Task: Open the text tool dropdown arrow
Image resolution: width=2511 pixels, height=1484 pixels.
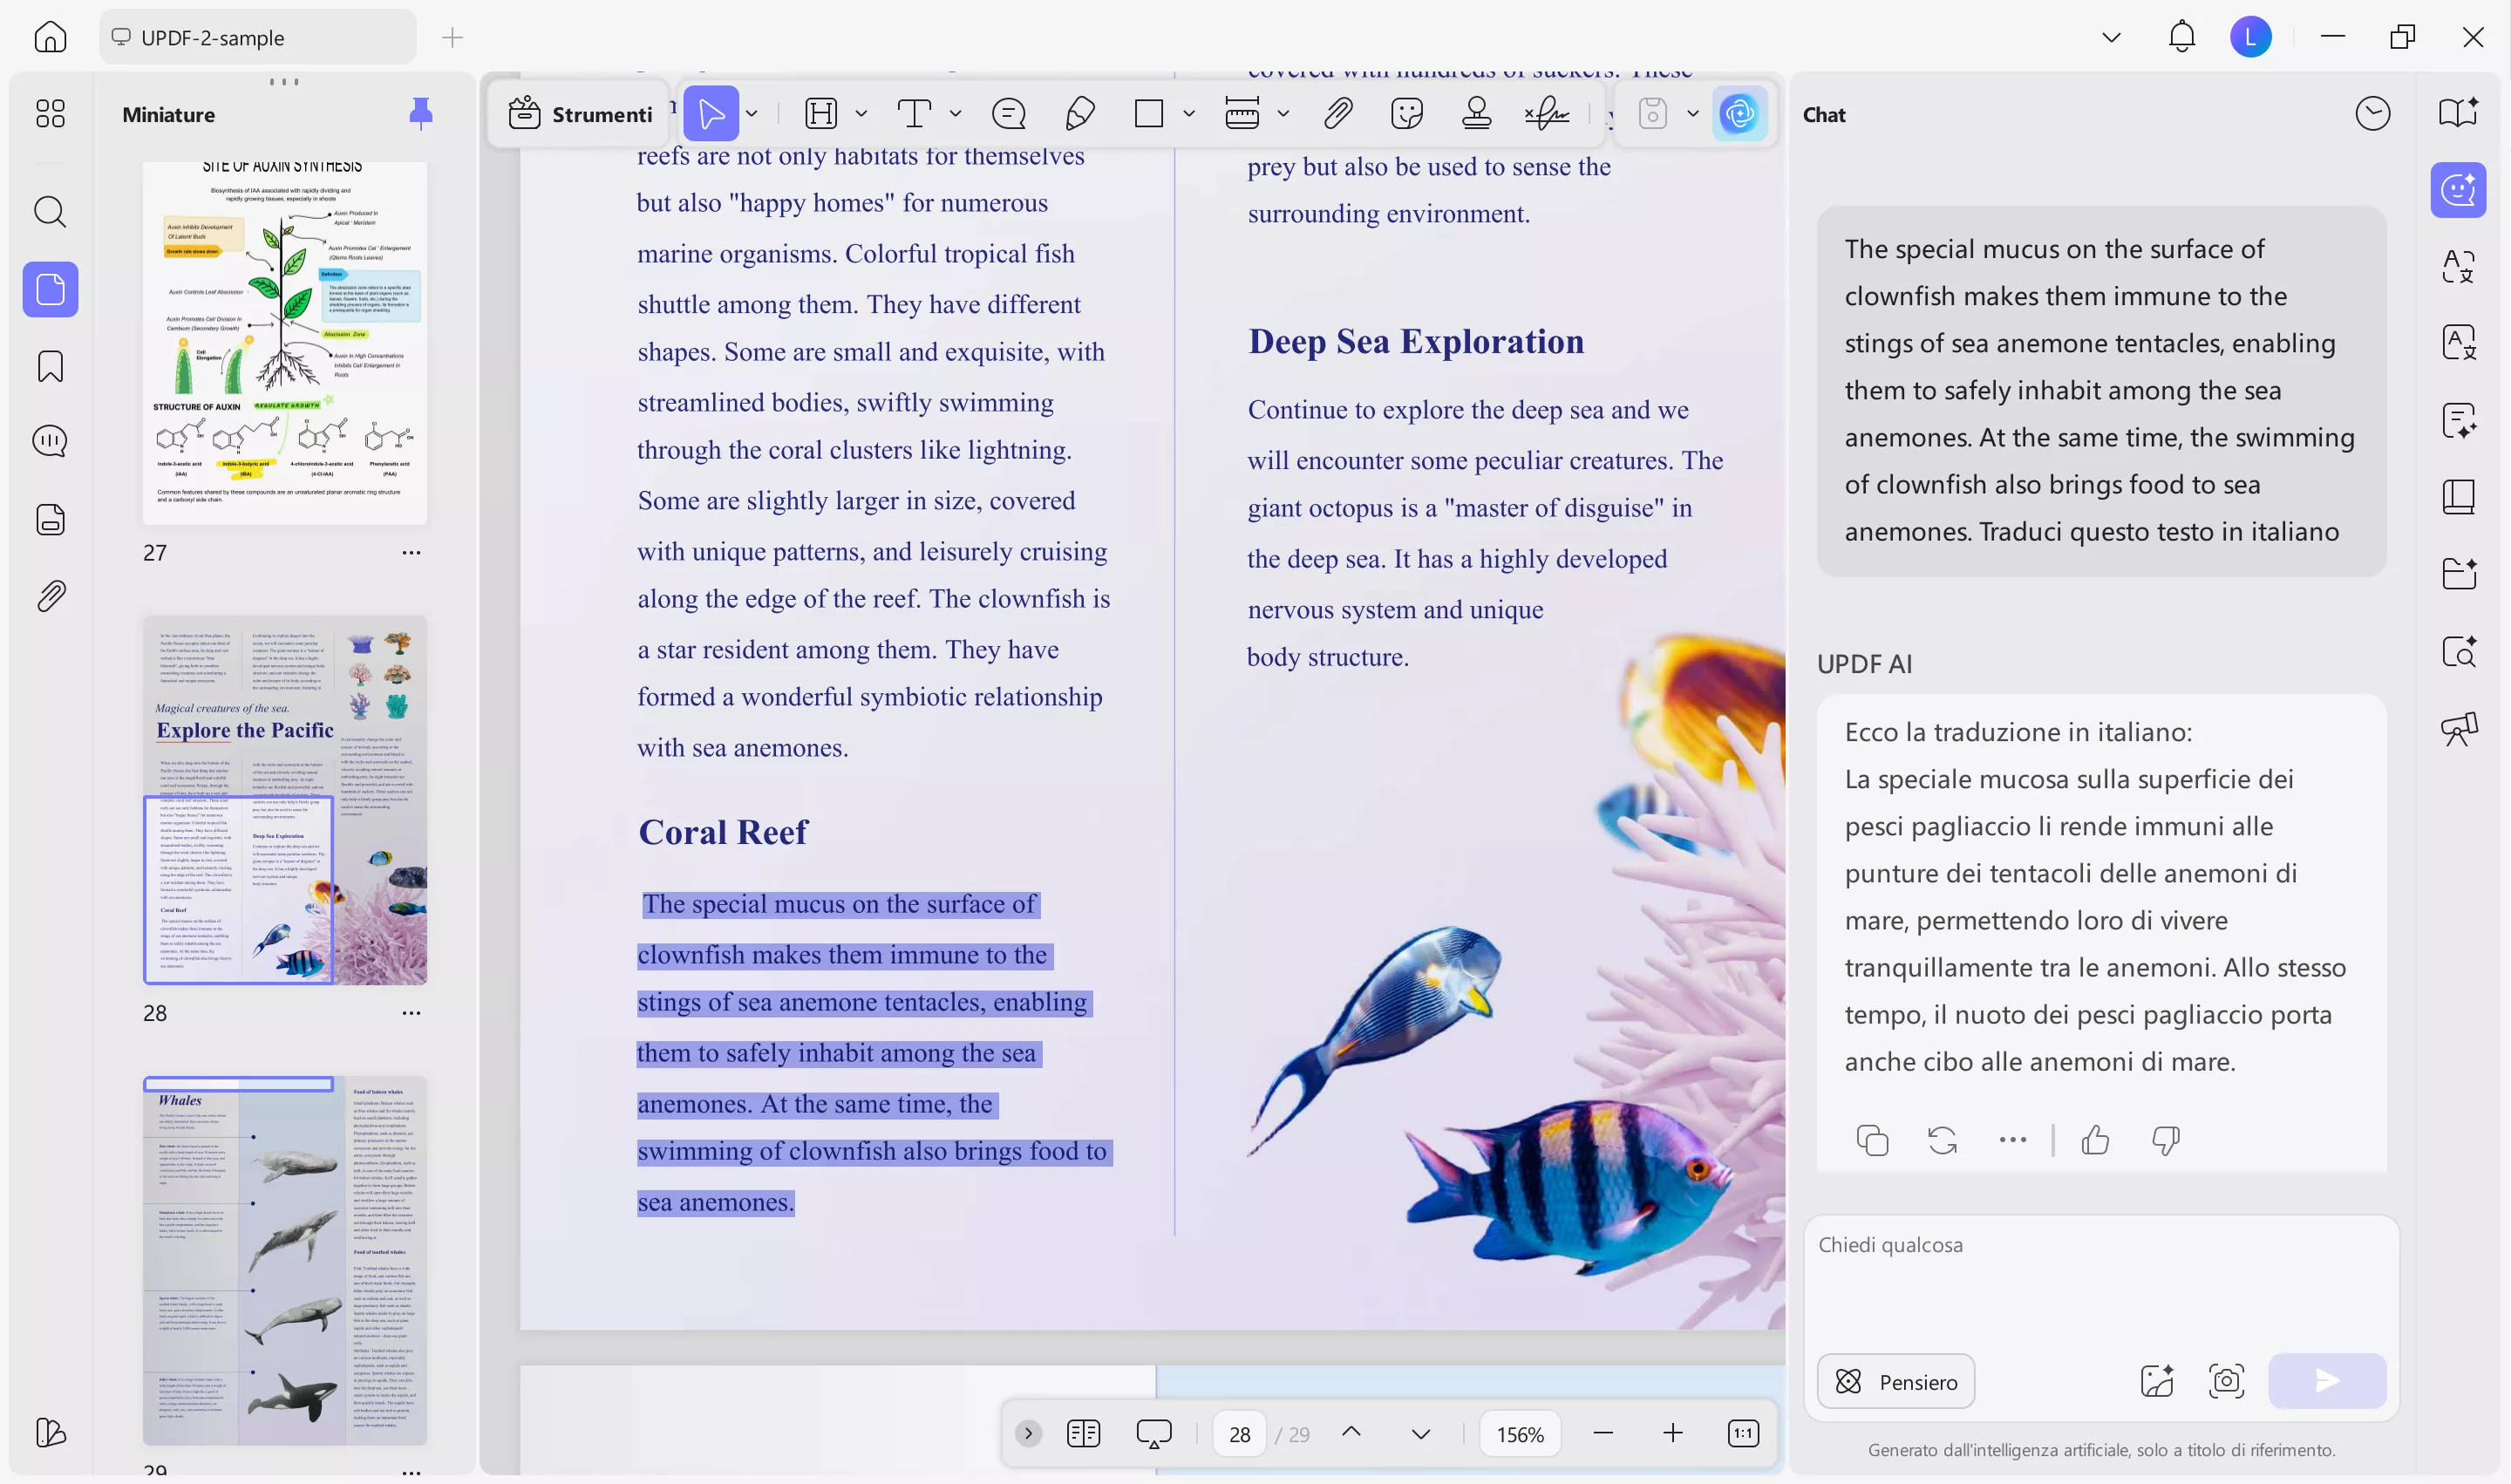Action: coord(957,113)
